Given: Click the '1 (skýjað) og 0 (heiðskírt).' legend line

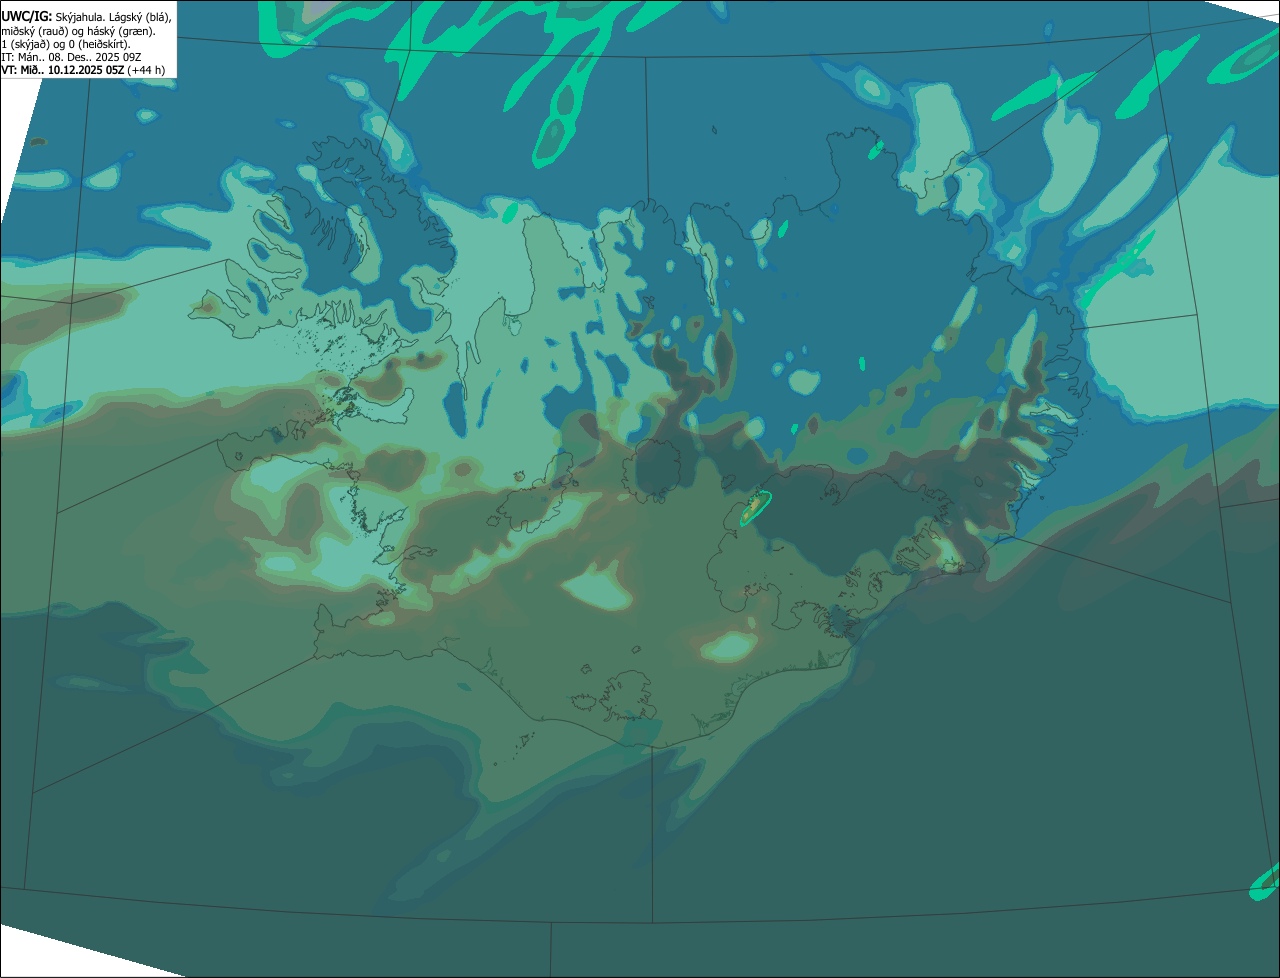Looking at the screenshot, I should (x=65, y=44).
